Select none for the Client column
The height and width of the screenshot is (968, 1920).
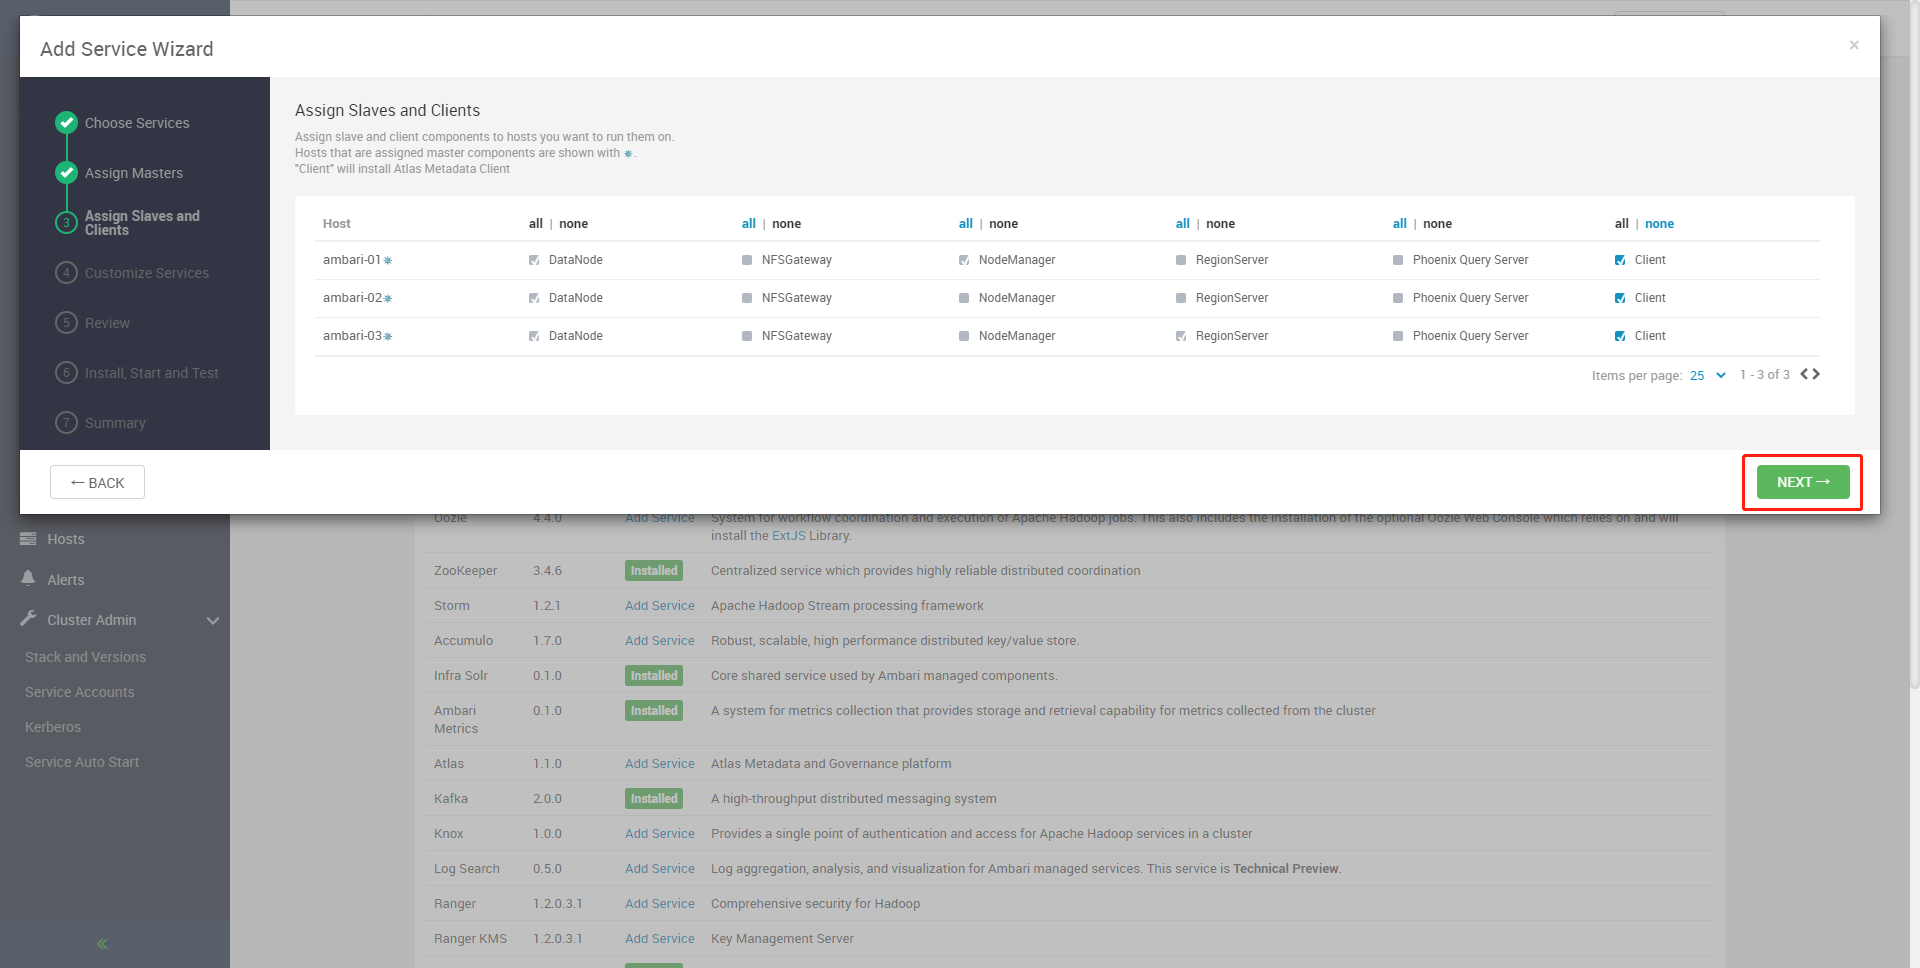click(x=1659, y=224)
